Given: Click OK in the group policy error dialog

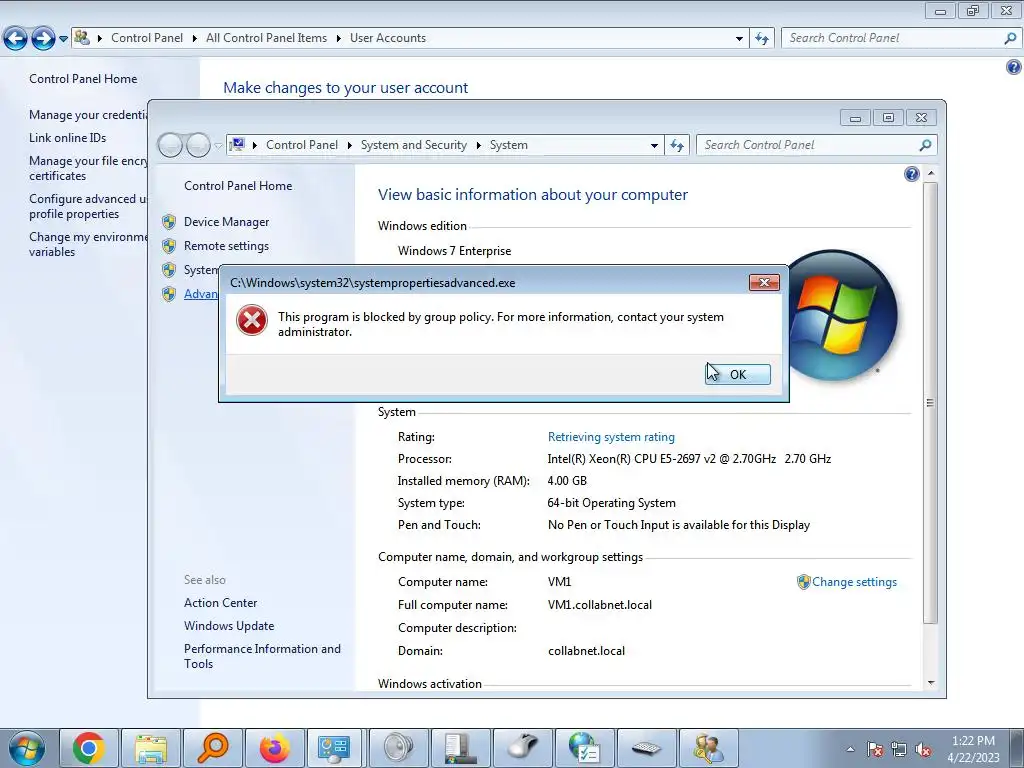Looking at the screenshot, I should coord(737,374).
